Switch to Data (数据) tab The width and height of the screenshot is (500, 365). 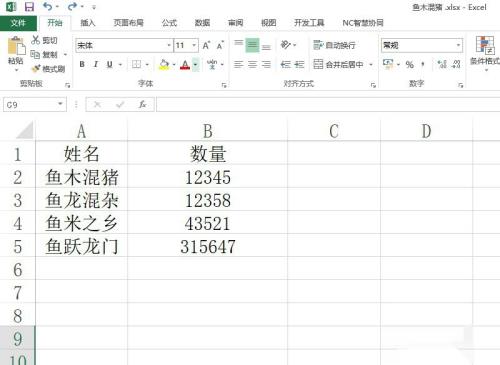pos(202,23)
